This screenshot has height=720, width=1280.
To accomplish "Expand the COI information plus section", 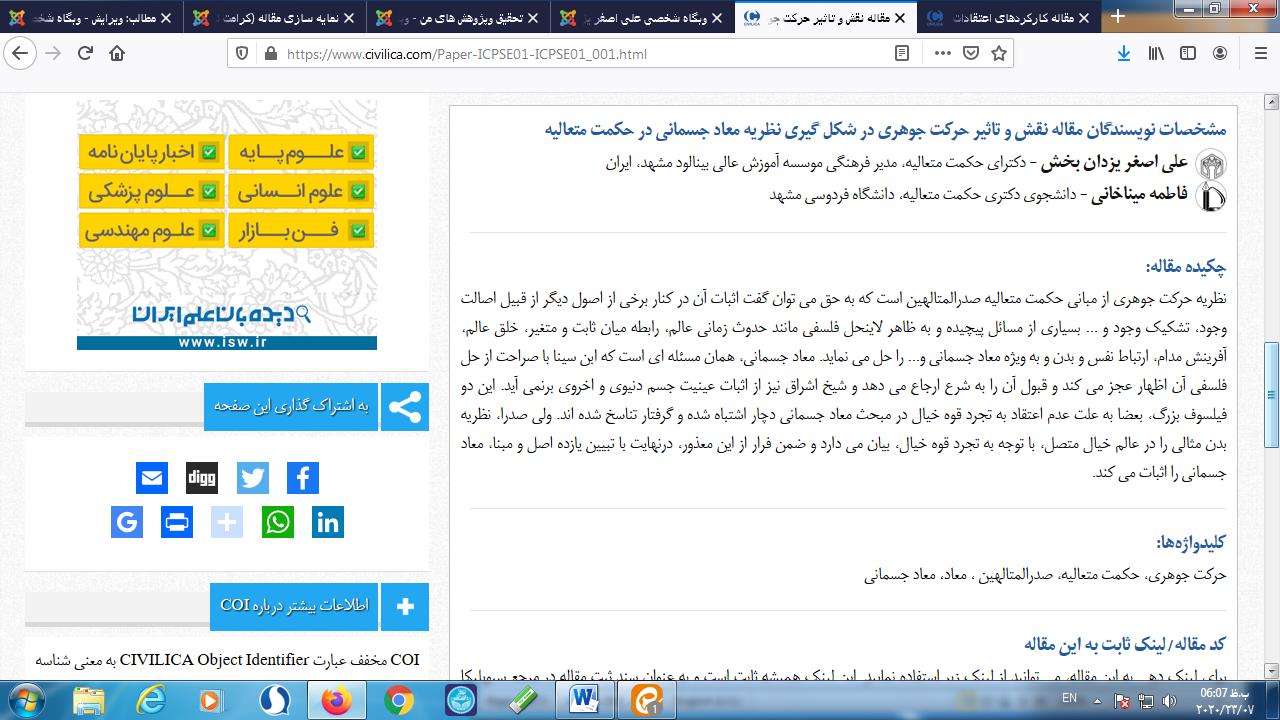I will click(x=405, y=606).
